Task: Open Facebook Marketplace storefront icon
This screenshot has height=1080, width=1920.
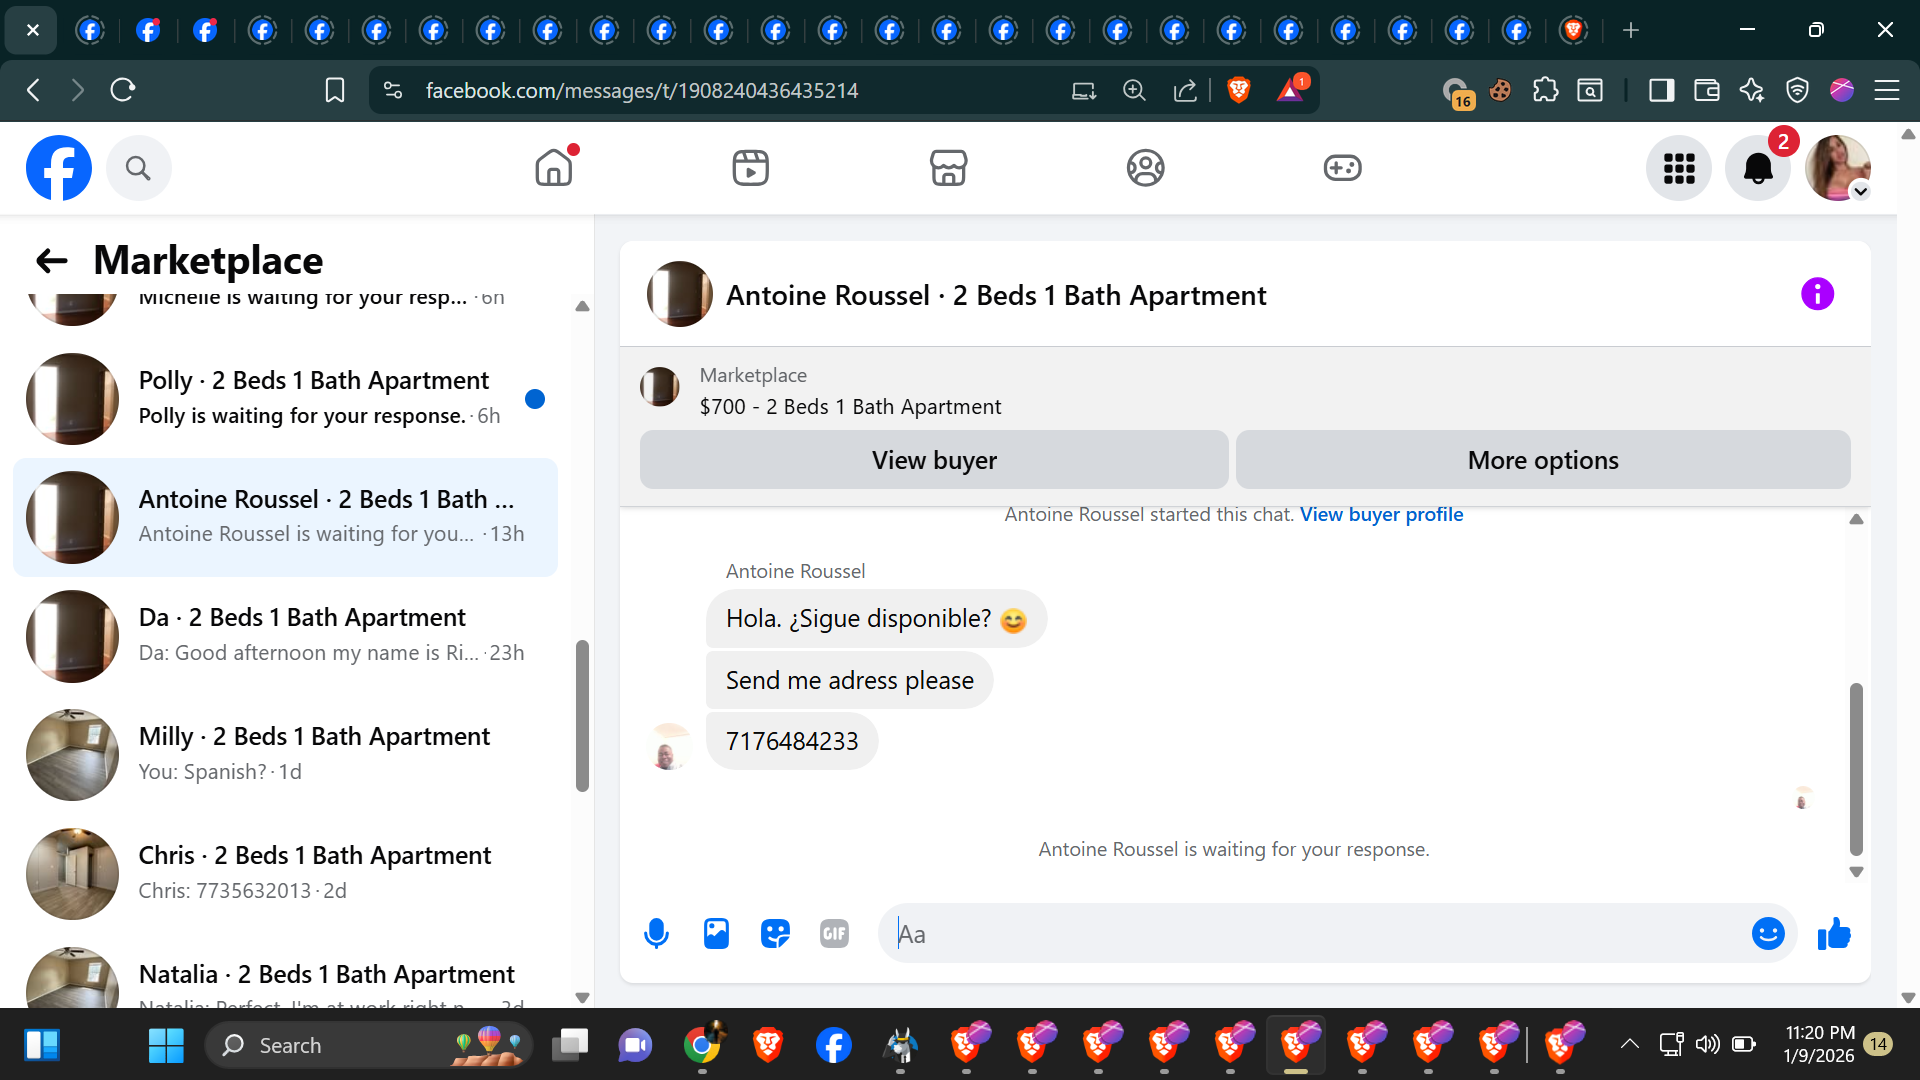Action: [x=948, y=168]
